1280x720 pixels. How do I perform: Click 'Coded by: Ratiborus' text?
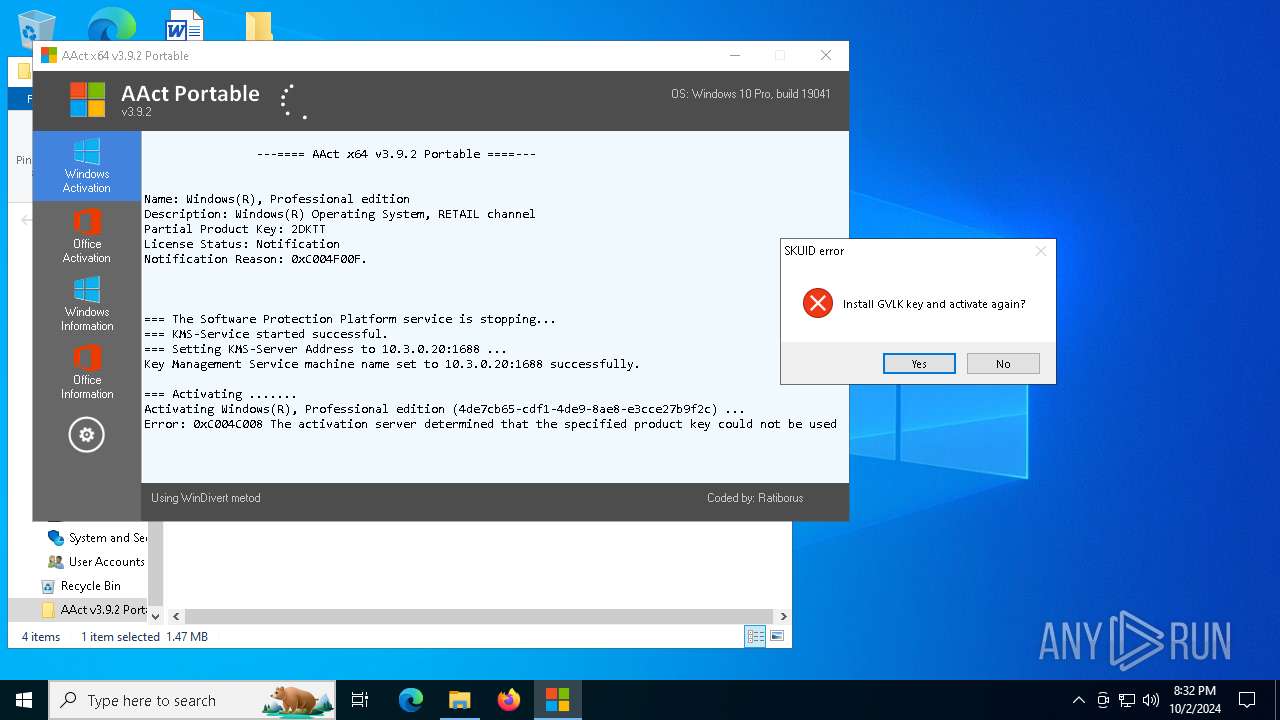click(x=755, y=498)
